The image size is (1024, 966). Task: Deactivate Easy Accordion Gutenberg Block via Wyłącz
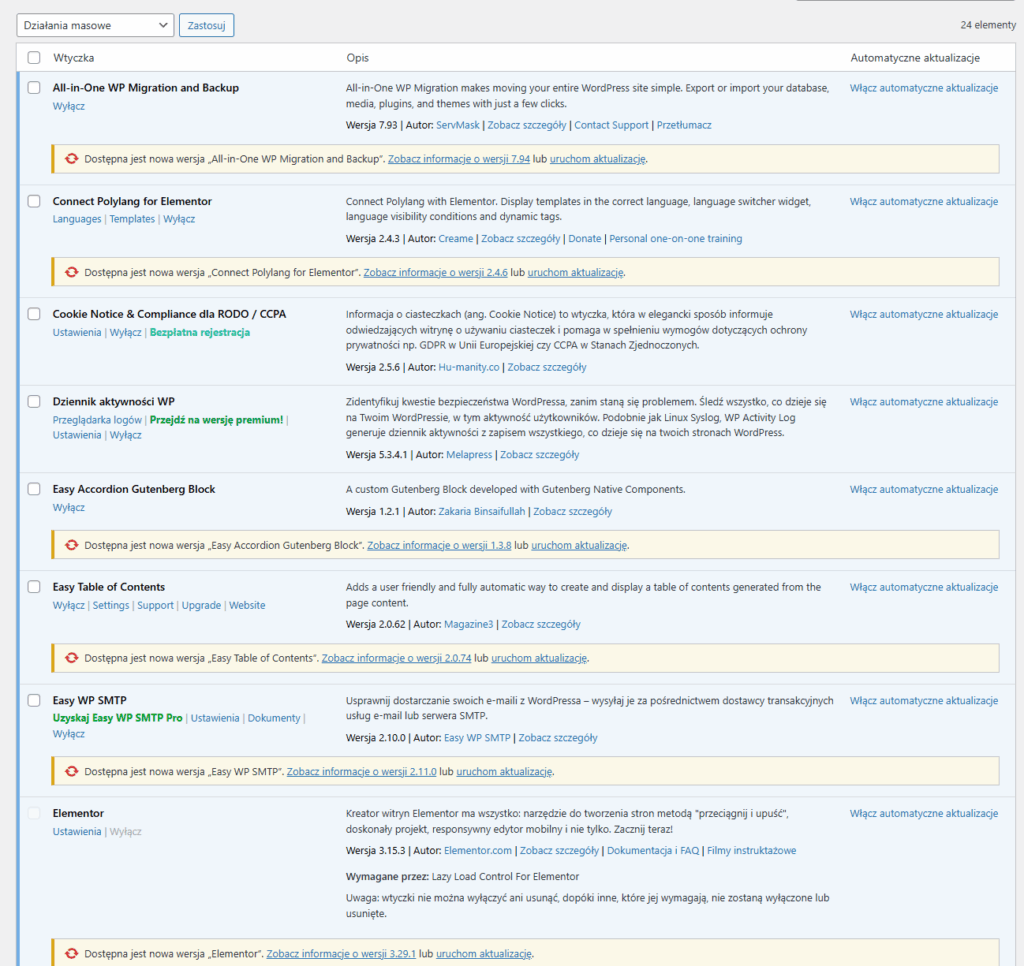69,507
